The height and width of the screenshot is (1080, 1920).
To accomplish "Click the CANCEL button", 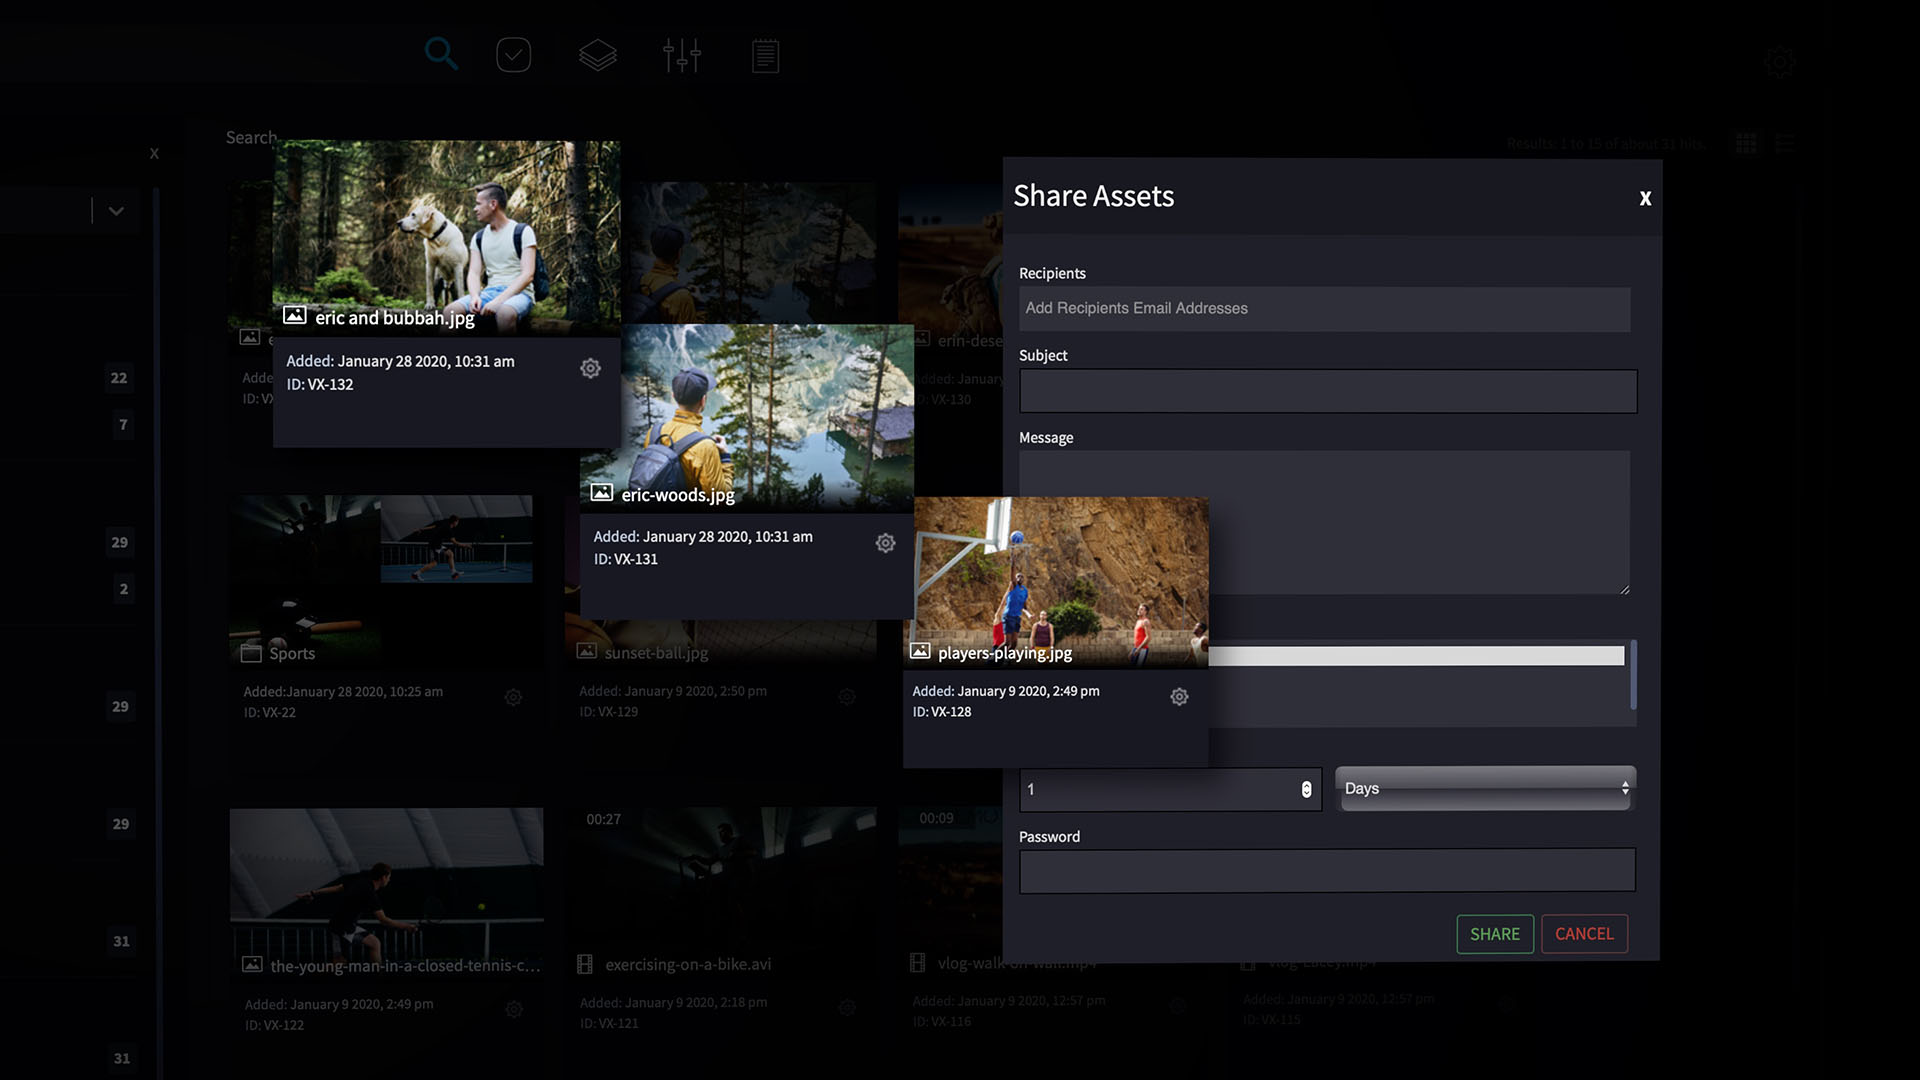I will point(1584,934).
